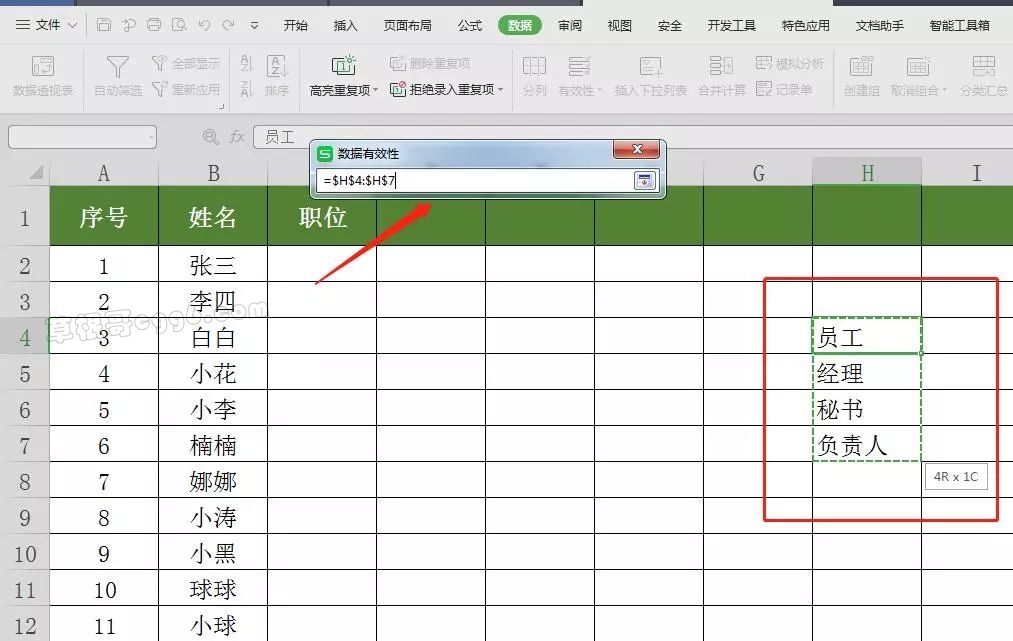Expand the Name Box dropdown arrow
The width and height of the screenshot is (1013, 641).
pos(150,137)
